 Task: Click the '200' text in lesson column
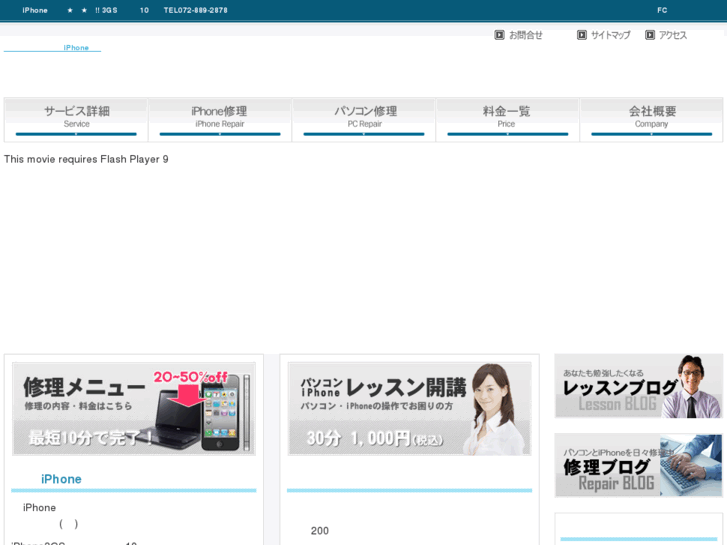point(320,531)
